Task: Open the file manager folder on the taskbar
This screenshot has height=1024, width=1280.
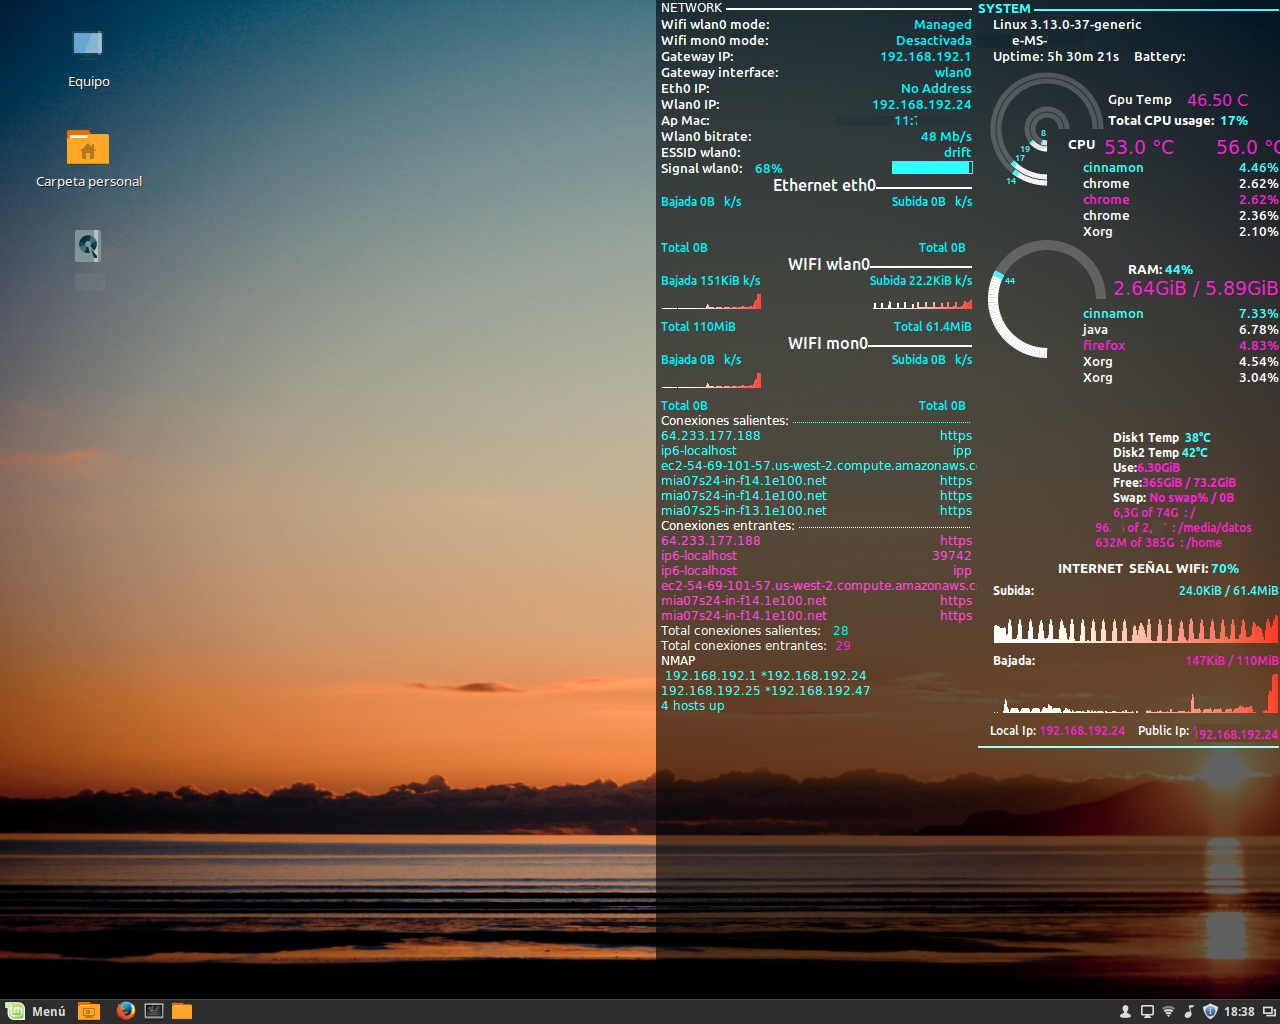Action: coord(182,1011)
